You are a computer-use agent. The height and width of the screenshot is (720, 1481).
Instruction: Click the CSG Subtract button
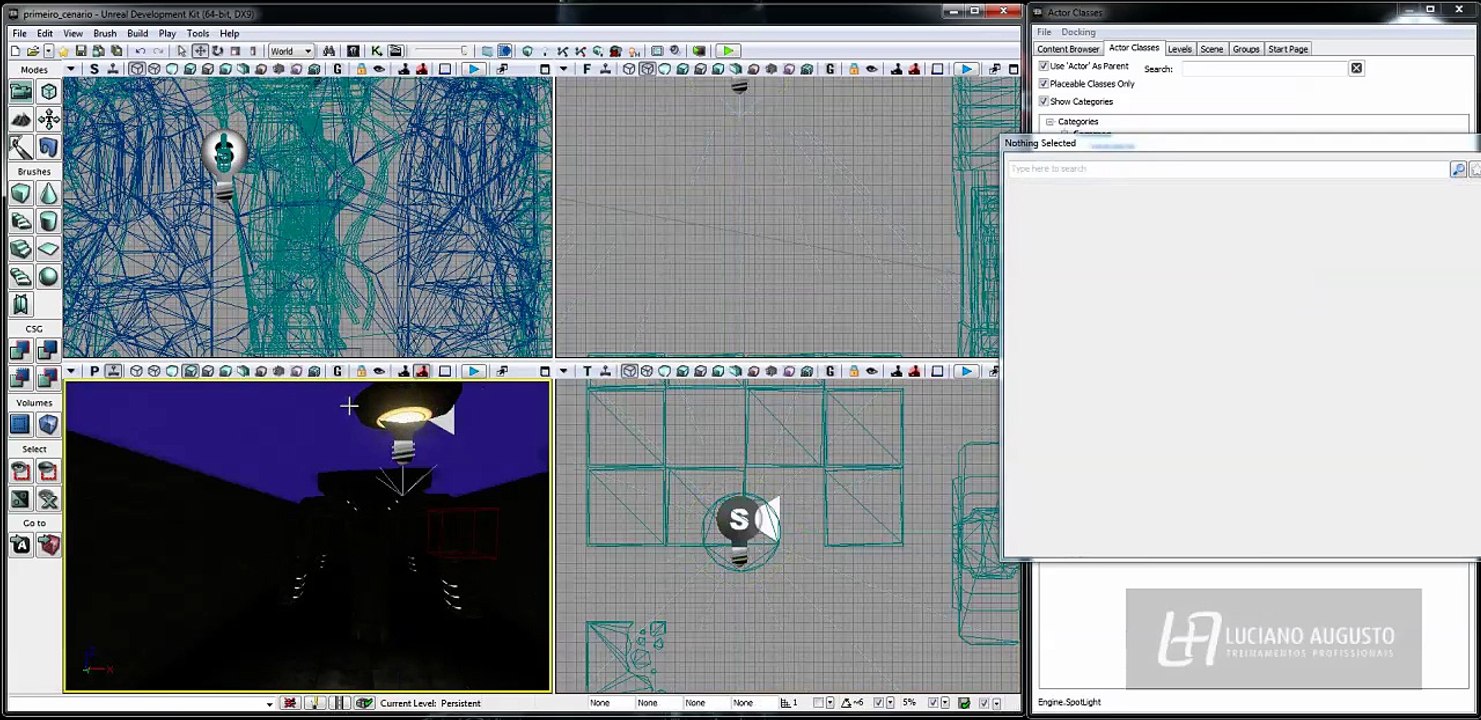tap(48, 351)
